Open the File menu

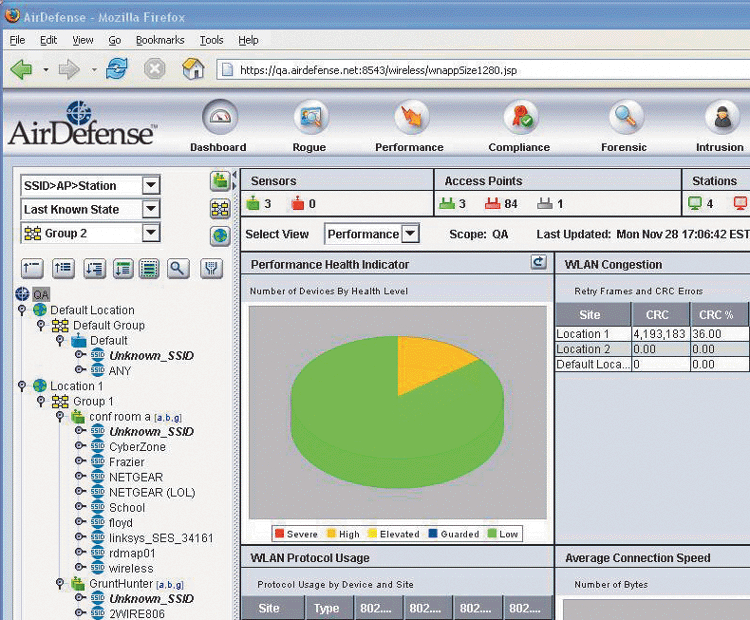(17, 40)
